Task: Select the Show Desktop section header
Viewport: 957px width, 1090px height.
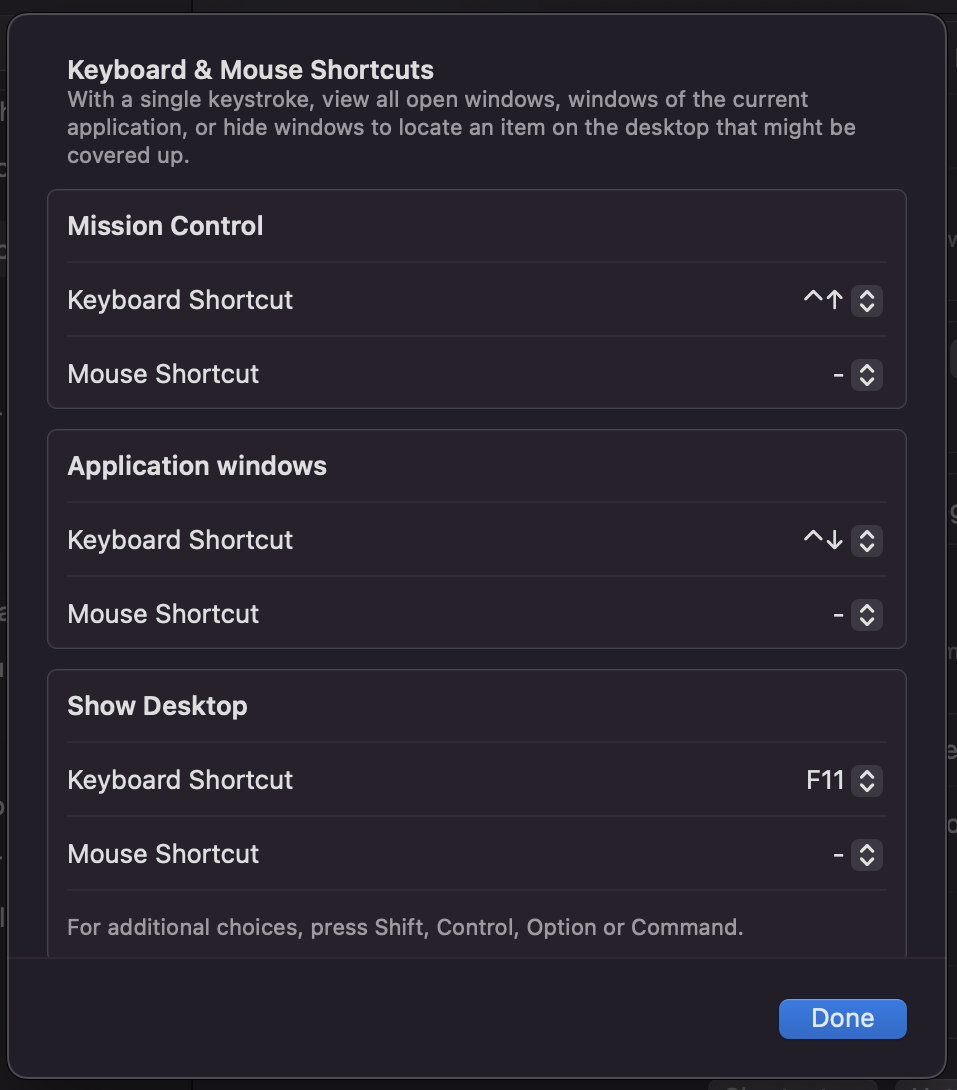Action: point(157,706)
